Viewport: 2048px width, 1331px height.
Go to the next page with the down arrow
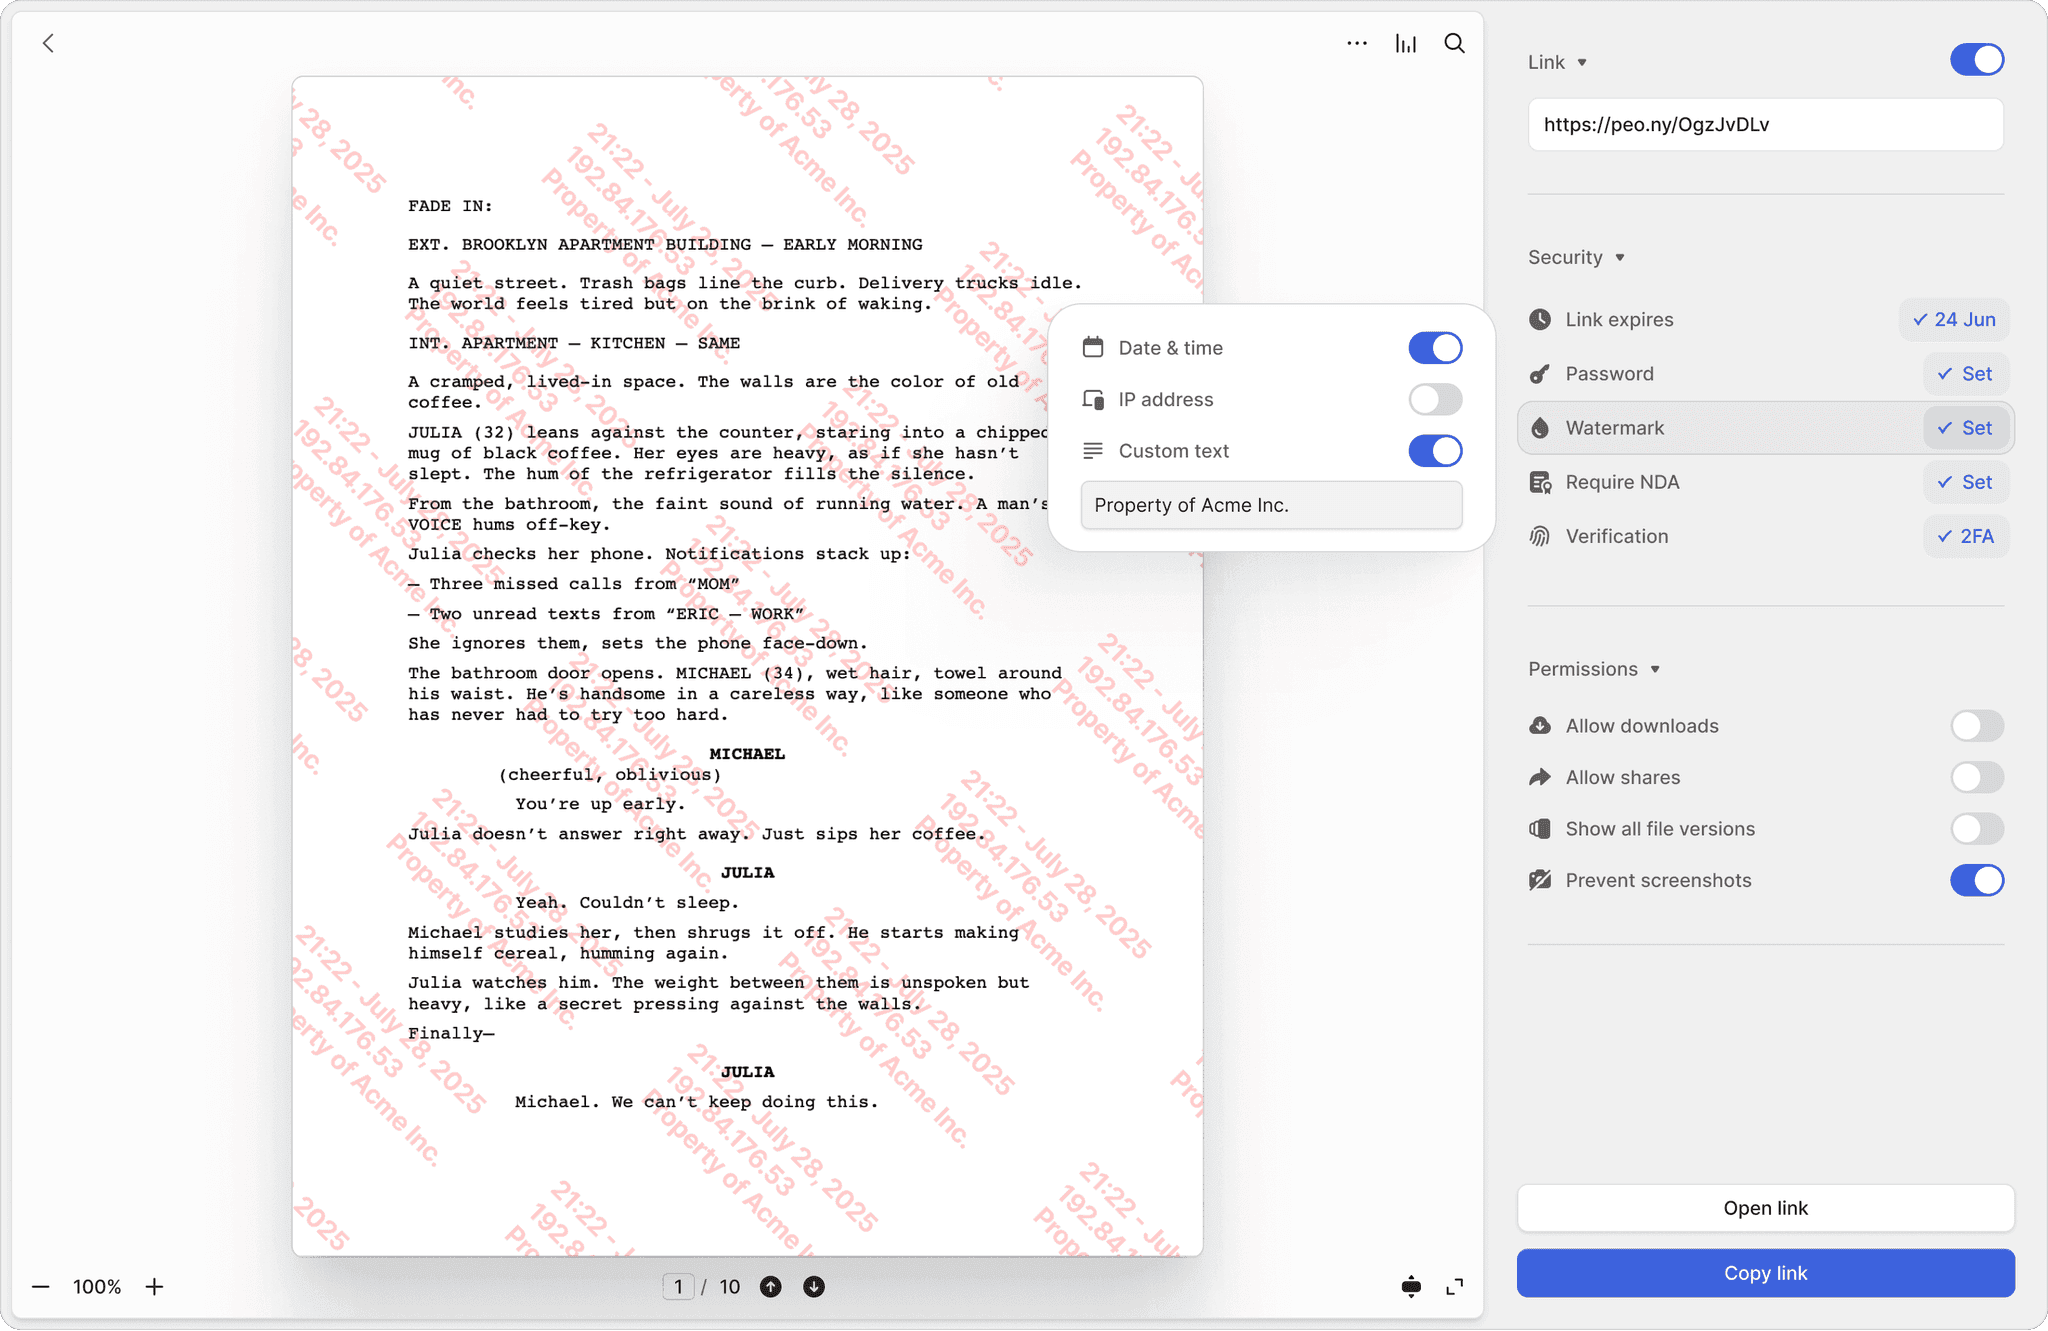tap(812, 1287)
